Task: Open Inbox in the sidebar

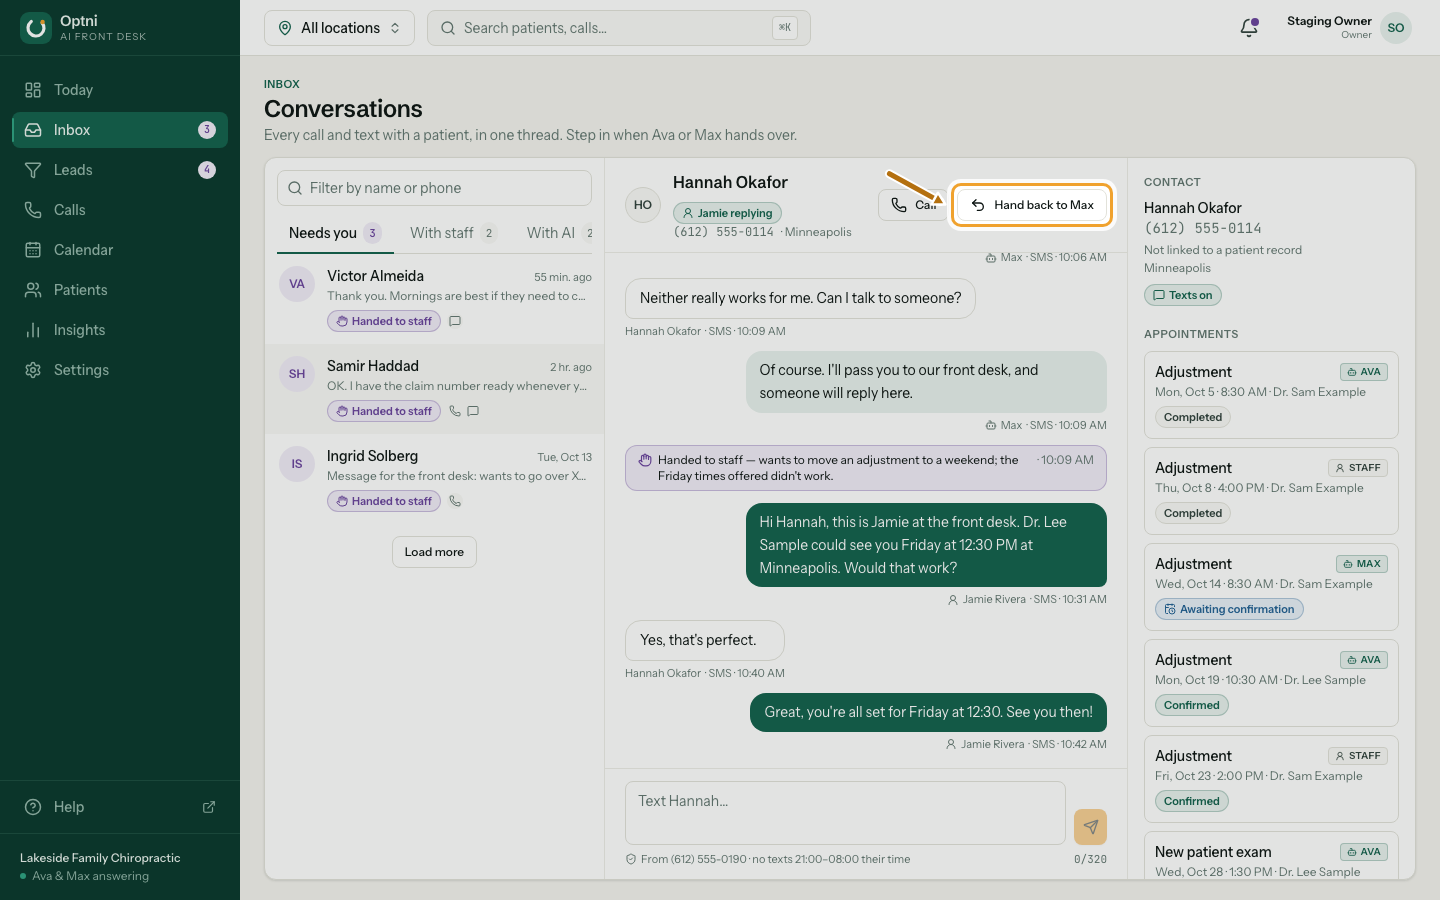Action: pos(120,130)
